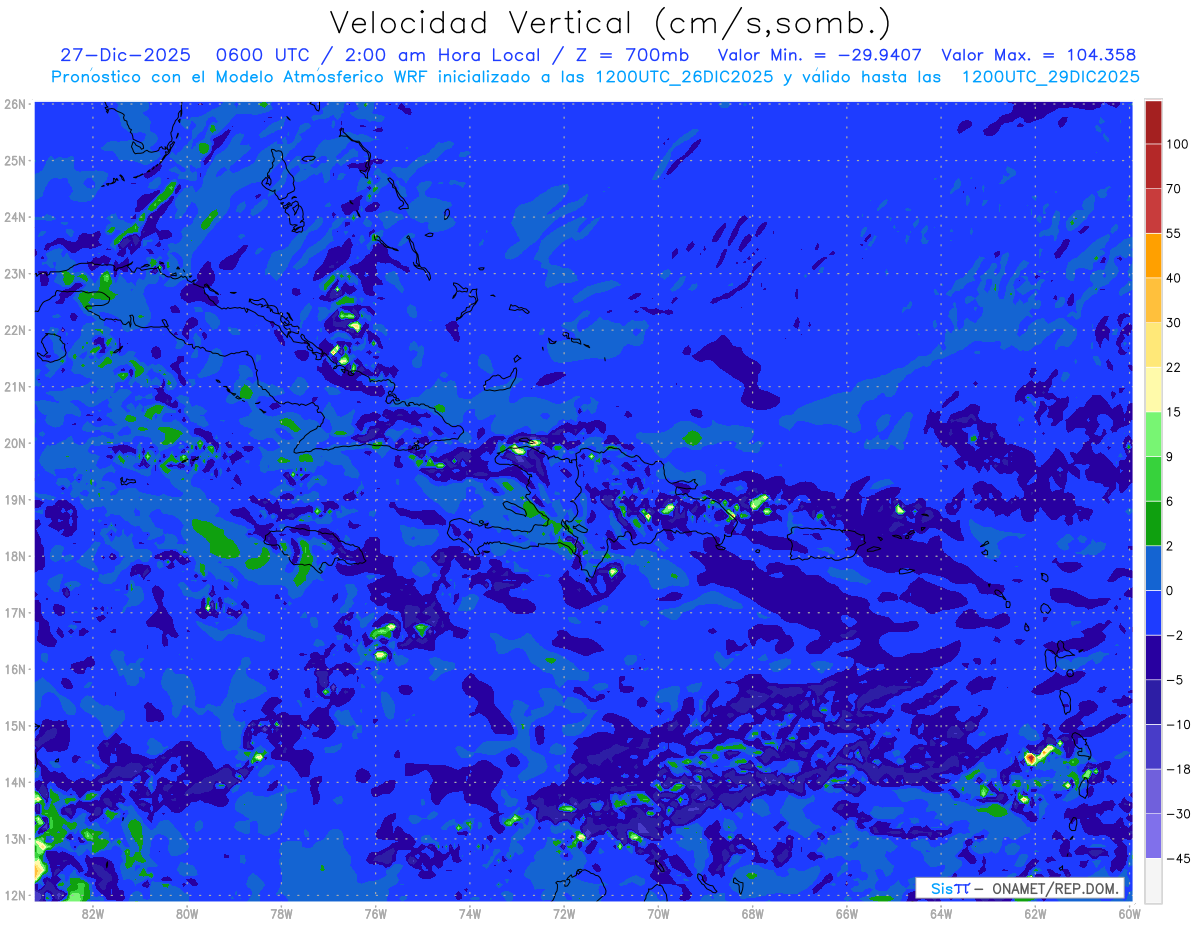Viewport: 1200px width, 927px height.
Task: Click the longitude label '62W'
Action: coord(1036,913)
